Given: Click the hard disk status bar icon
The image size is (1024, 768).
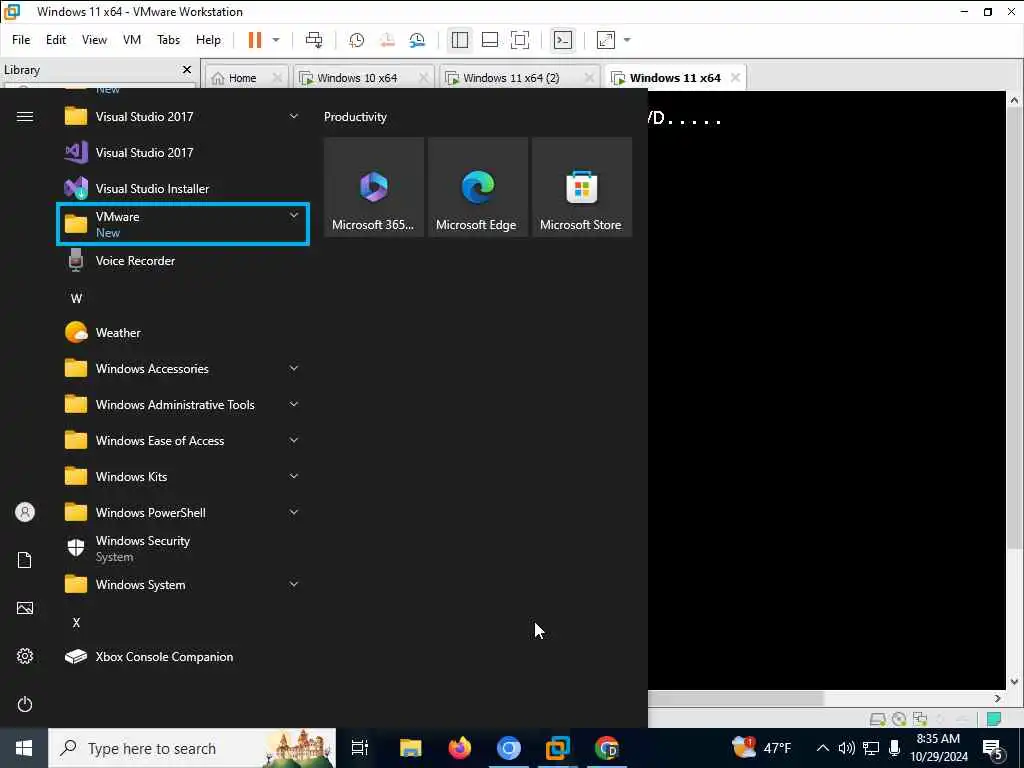Looking at the screenshot, I should [878, 719].
